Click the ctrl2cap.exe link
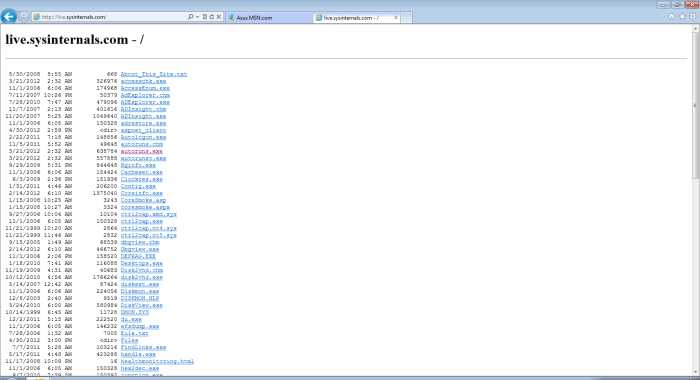700x380 pixels. point(142,221)
